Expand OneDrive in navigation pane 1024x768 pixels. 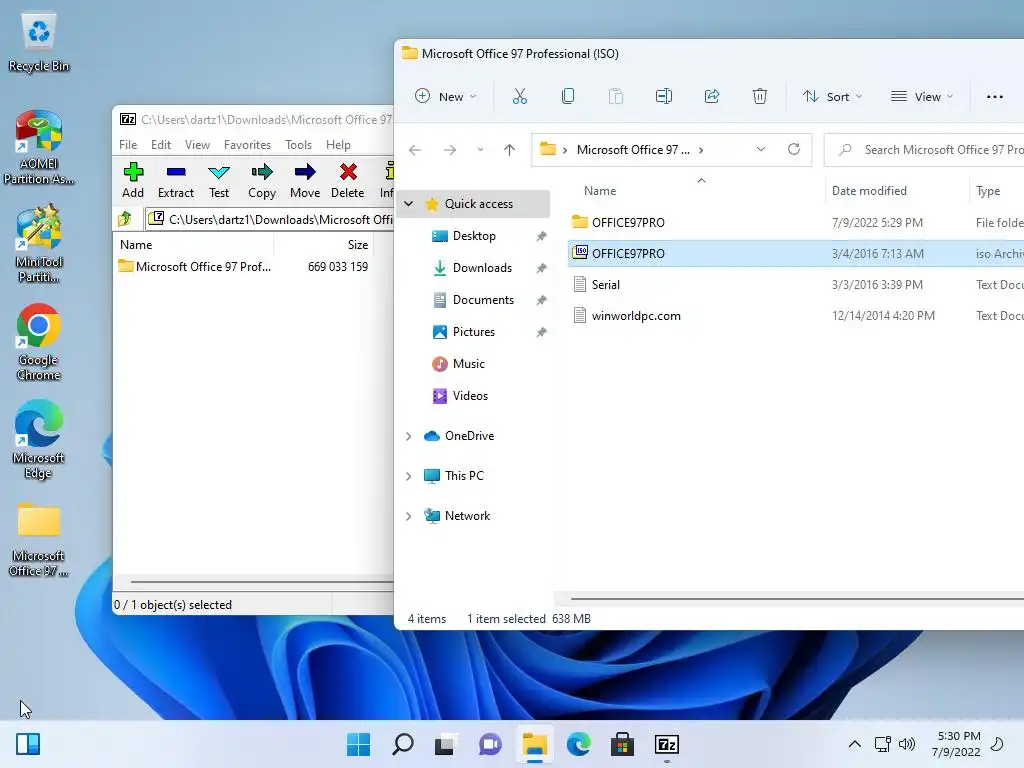pos(409,436)
